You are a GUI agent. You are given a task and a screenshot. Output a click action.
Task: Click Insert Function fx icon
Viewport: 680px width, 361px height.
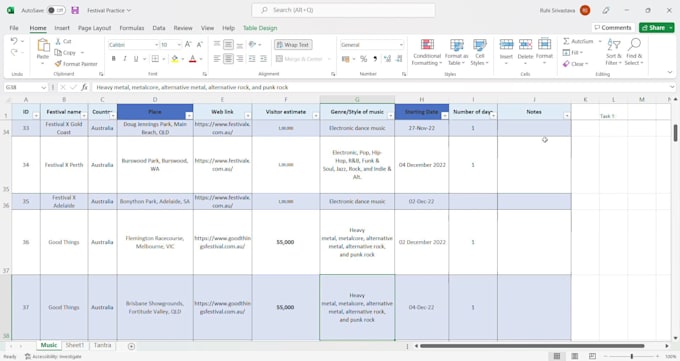pyautogui.click(x=85, y=87)
